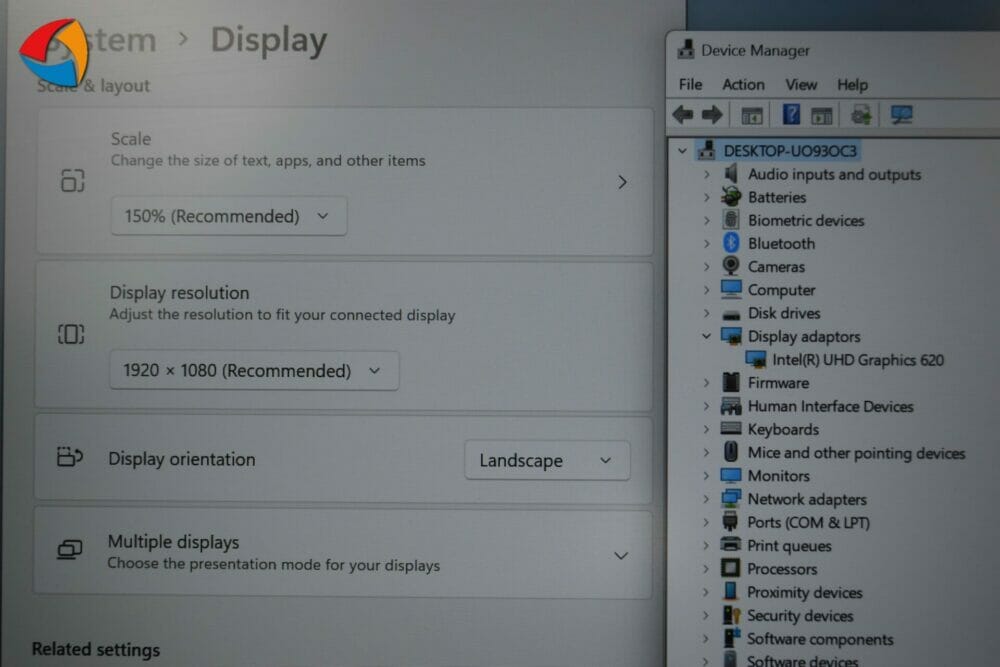
Task: Open the 1920 × 1080 resolution dropdown
Action: (x=254, y=370)
